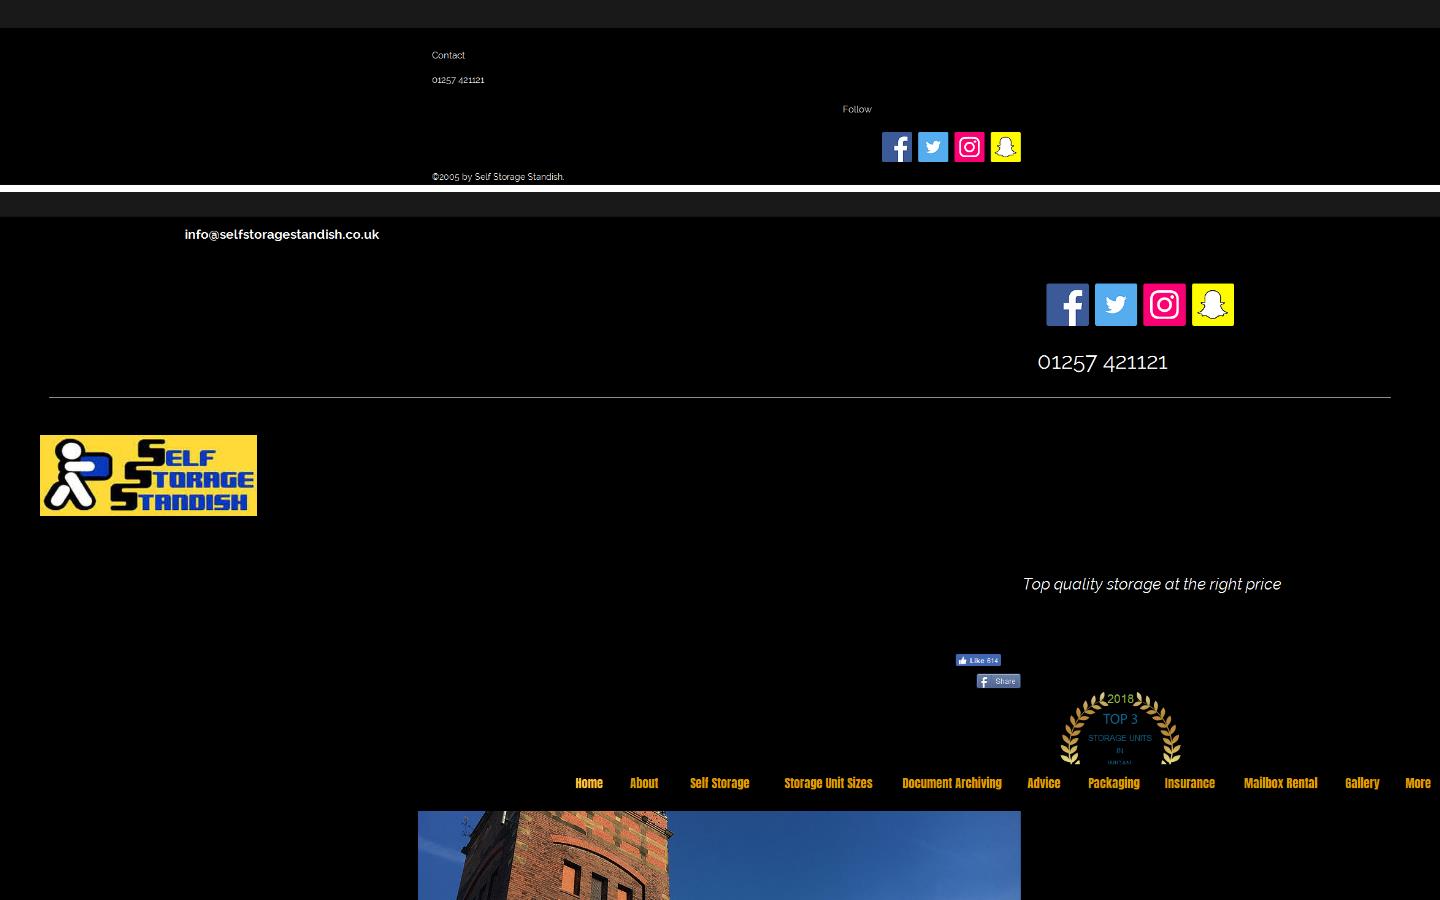The image size is (1440, 900).
Task: Click the small Twitter icon under Follow
Action: pyautogui.click(x=933, y=147)
